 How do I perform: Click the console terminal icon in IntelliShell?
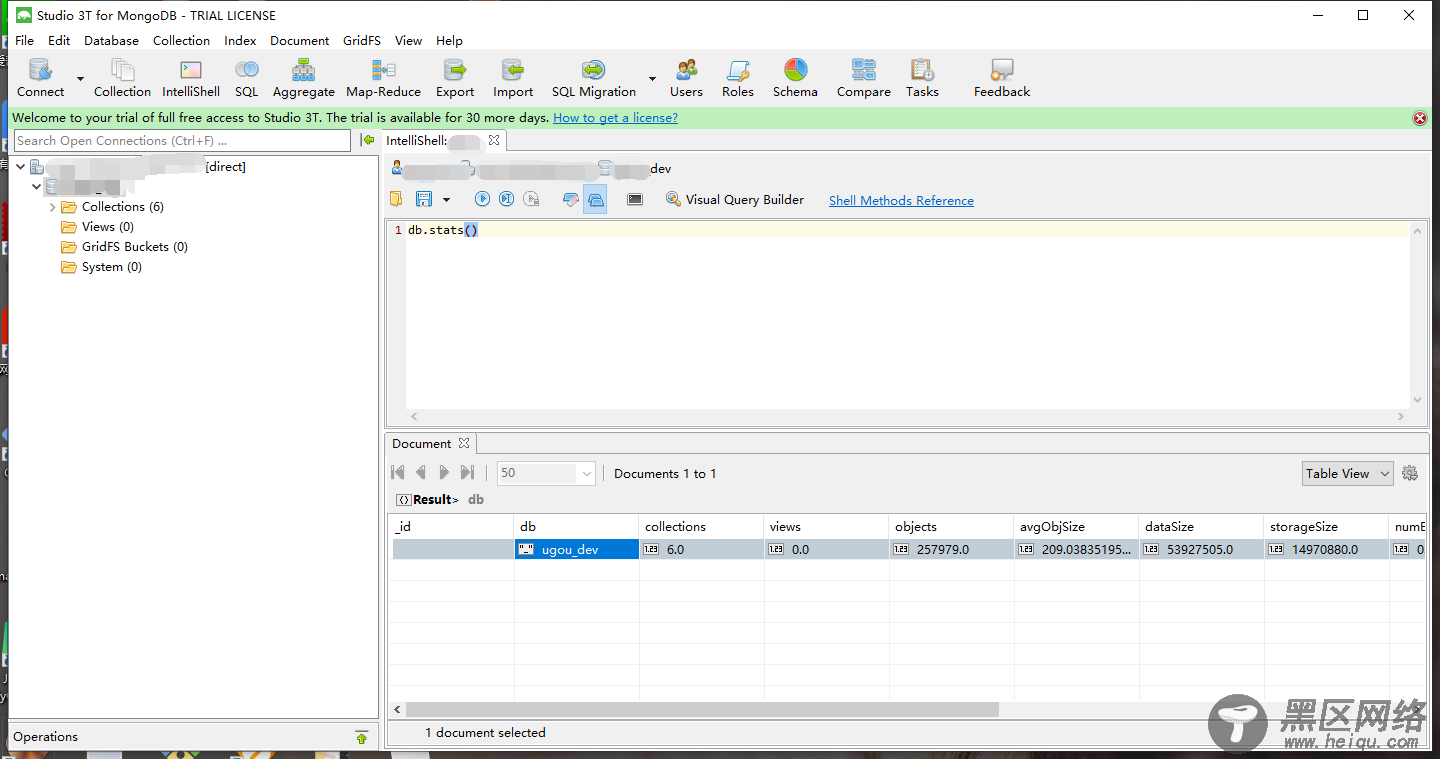point(635,199)
